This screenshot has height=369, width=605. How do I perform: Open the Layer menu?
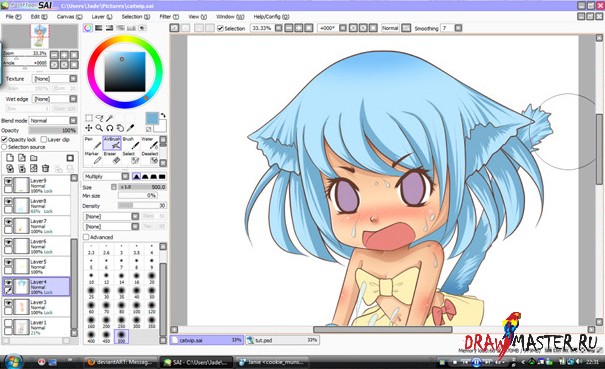click(102, 17)
